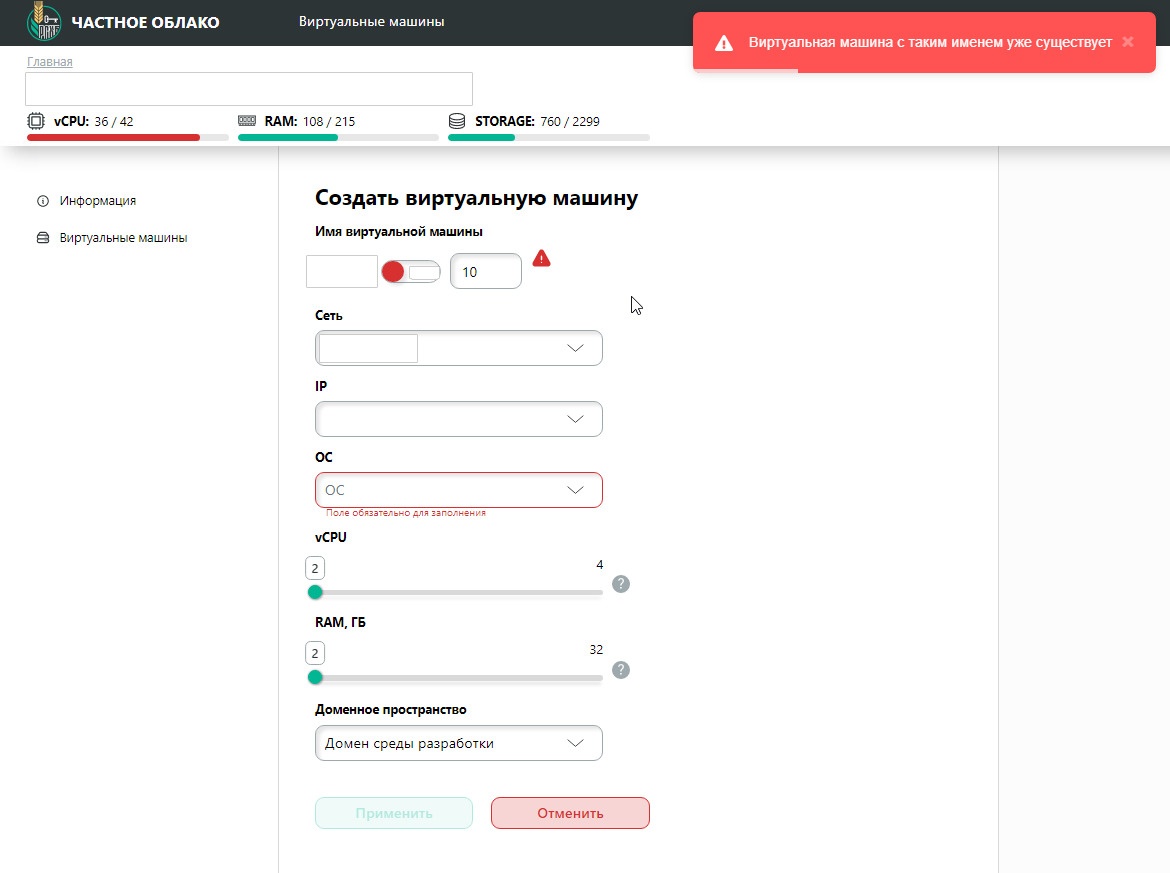Screen dimensions: 1170x873
Task: Follow the Главная breadcrumb link
Action: click(x=50, y=62)
